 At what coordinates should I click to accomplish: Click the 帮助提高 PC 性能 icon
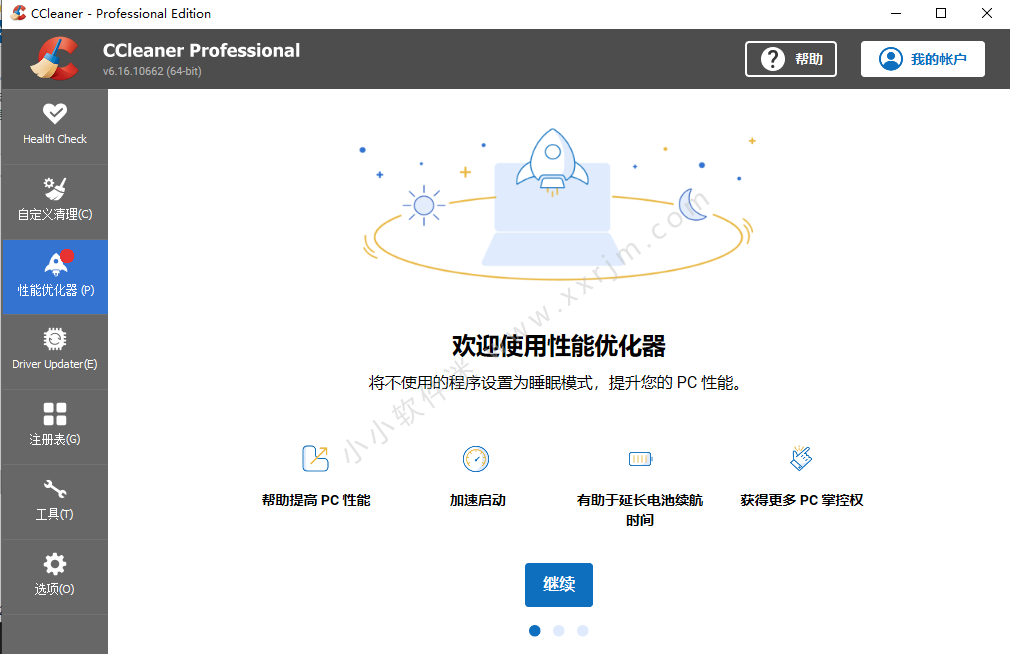(x=316, y=459)
